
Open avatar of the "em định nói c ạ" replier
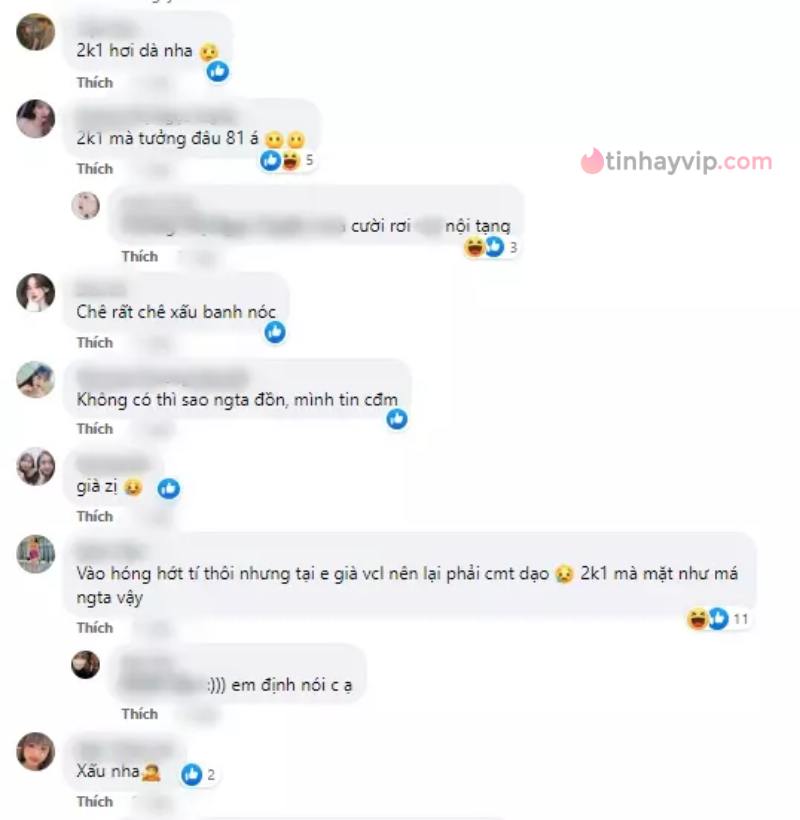[85, 665]
